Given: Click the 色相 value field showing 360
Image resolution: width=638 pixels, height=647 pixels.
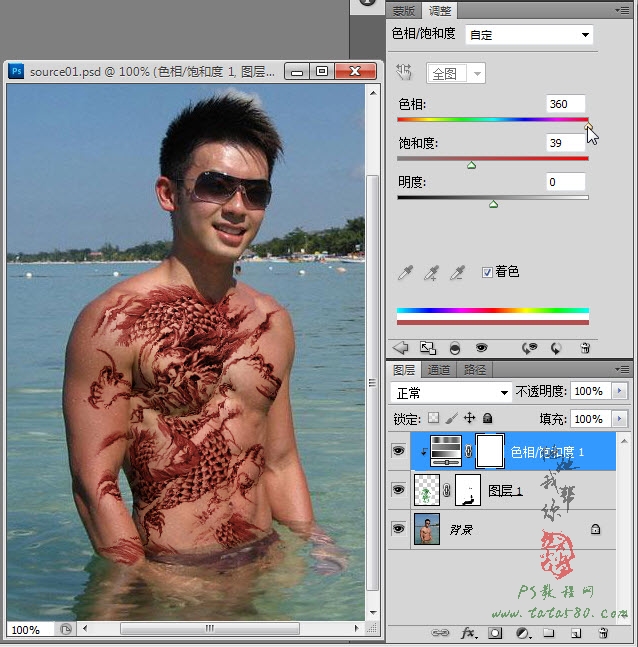Looking at the screenshot, I should click(x=565, y=104).
